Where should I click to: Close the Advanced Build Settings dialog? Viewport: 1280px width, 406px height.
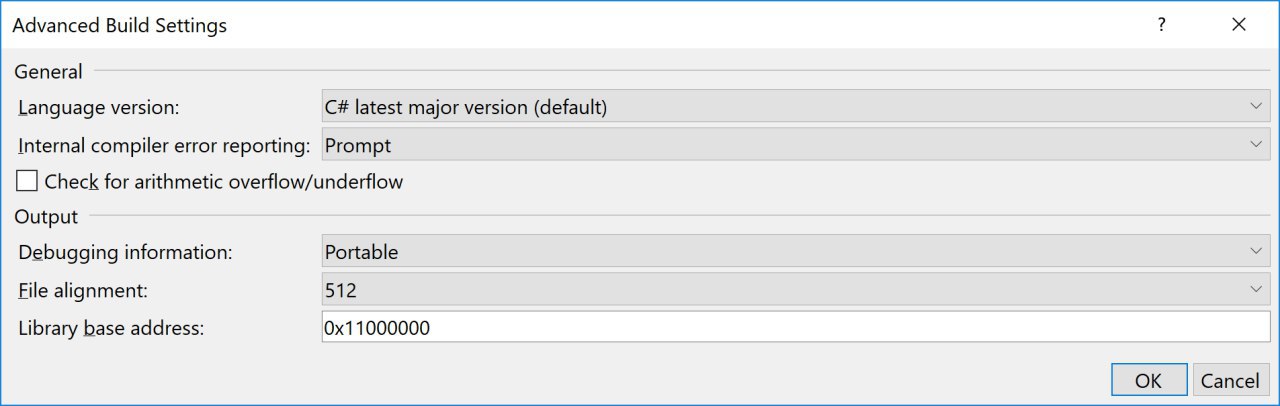1239,25
